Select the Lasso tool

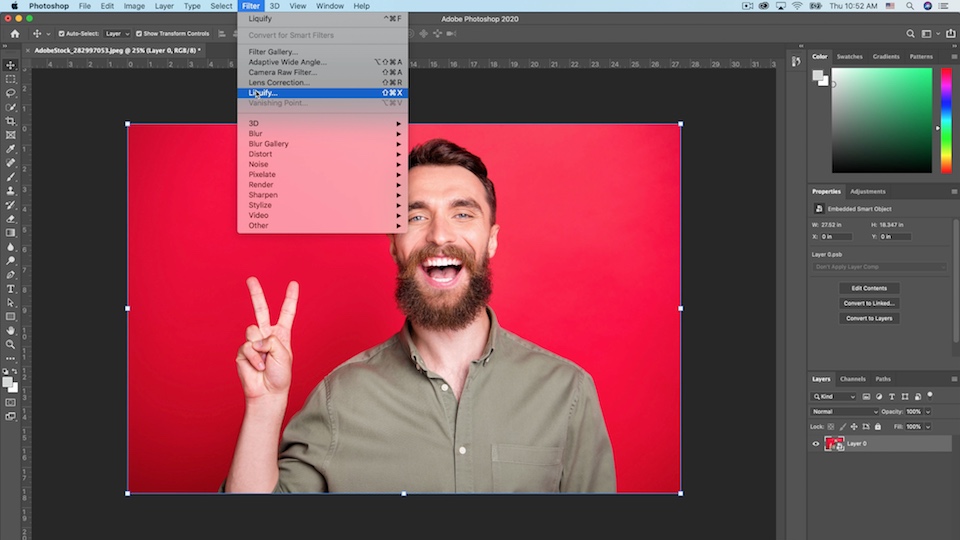11,93
